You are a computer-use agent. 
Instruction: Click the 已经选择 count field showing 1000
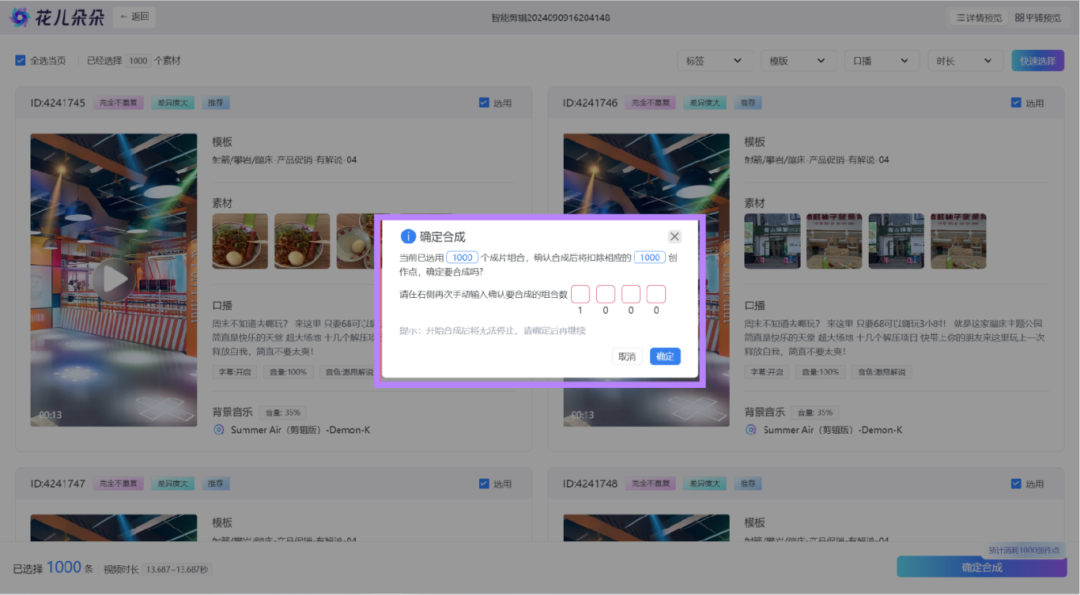138,61
